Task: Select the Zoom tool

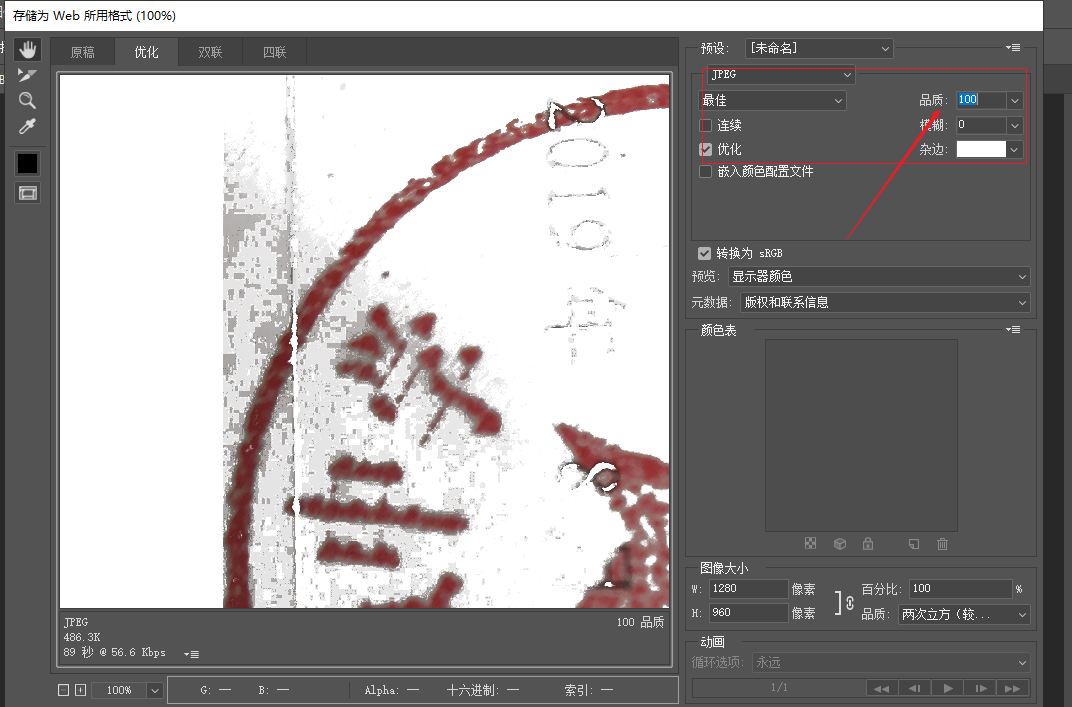Action: tap(27, 101)
